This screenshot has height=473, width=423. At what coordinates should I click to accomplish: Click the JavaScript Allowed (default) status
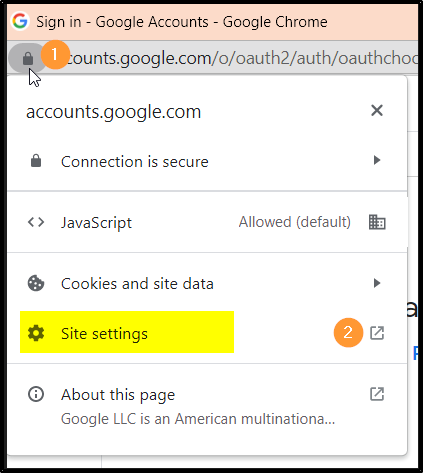295,222
